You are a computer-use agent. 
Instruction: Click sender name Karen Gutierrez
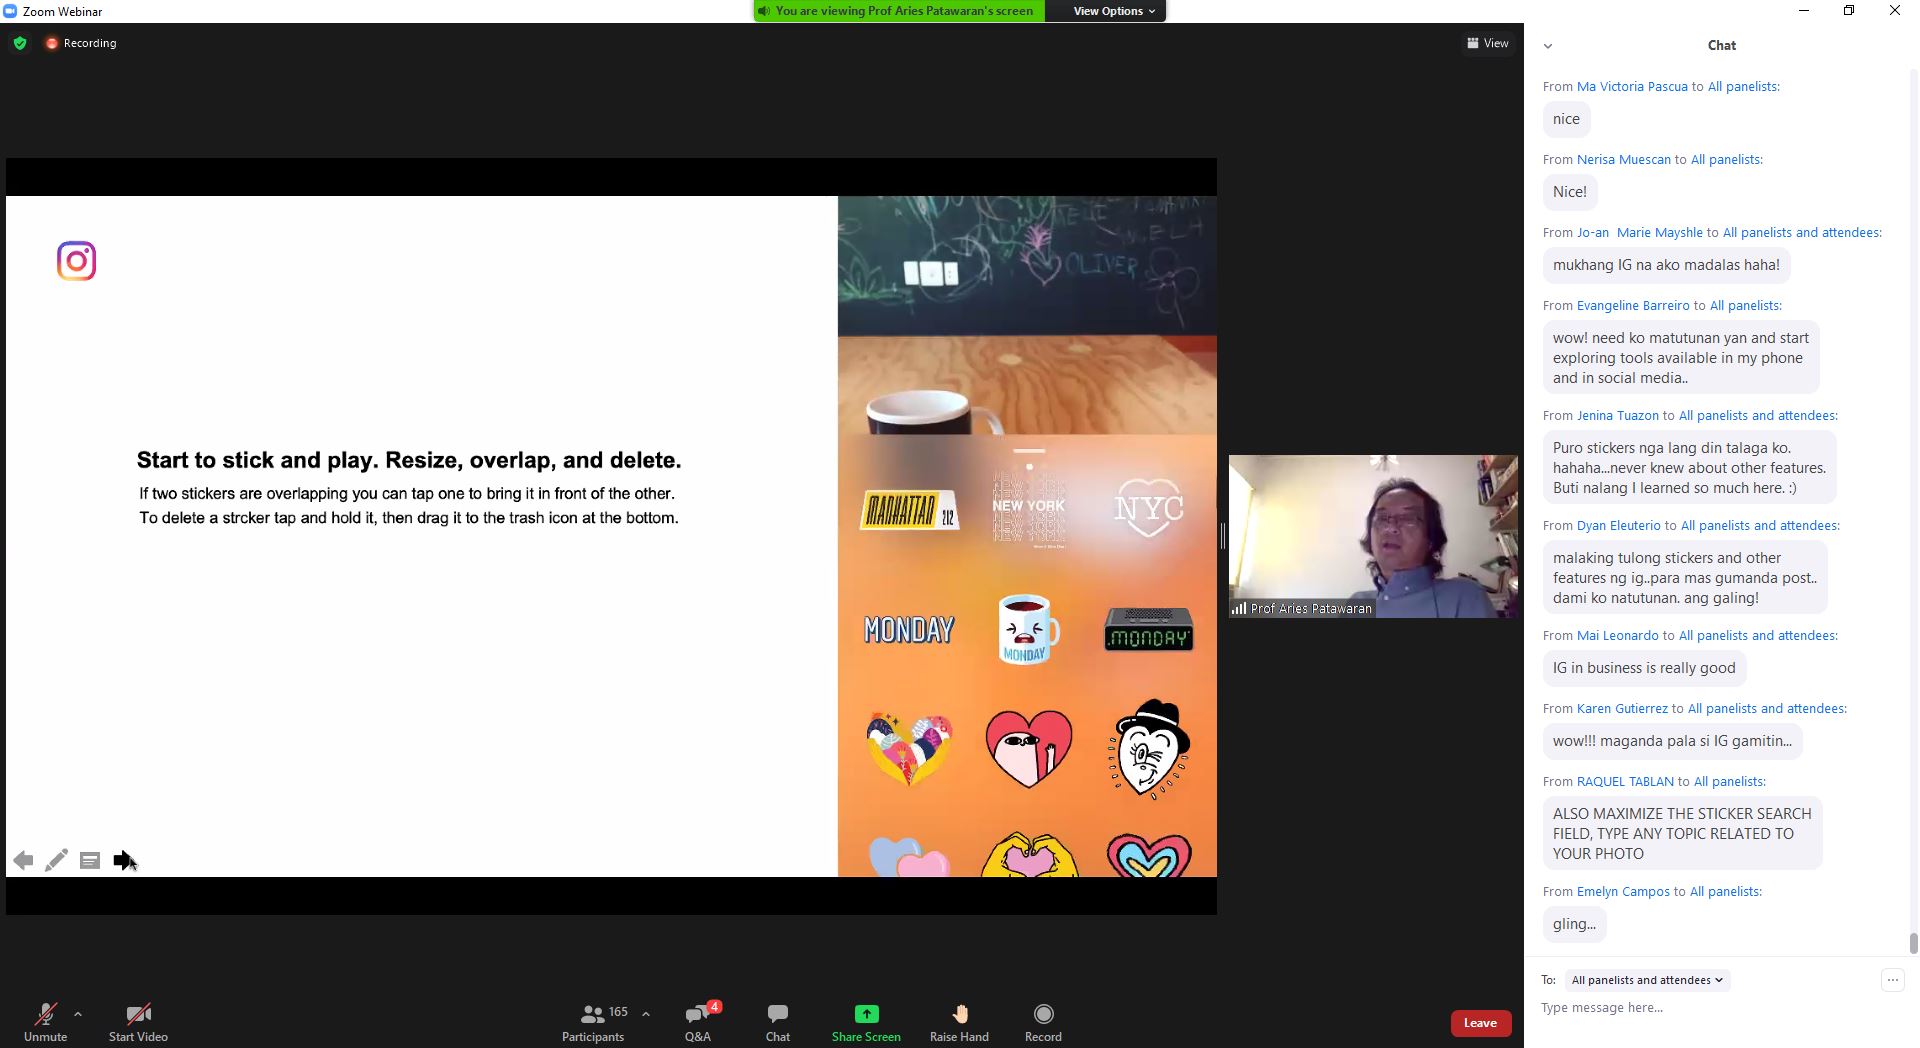(x=1622, y=709)
